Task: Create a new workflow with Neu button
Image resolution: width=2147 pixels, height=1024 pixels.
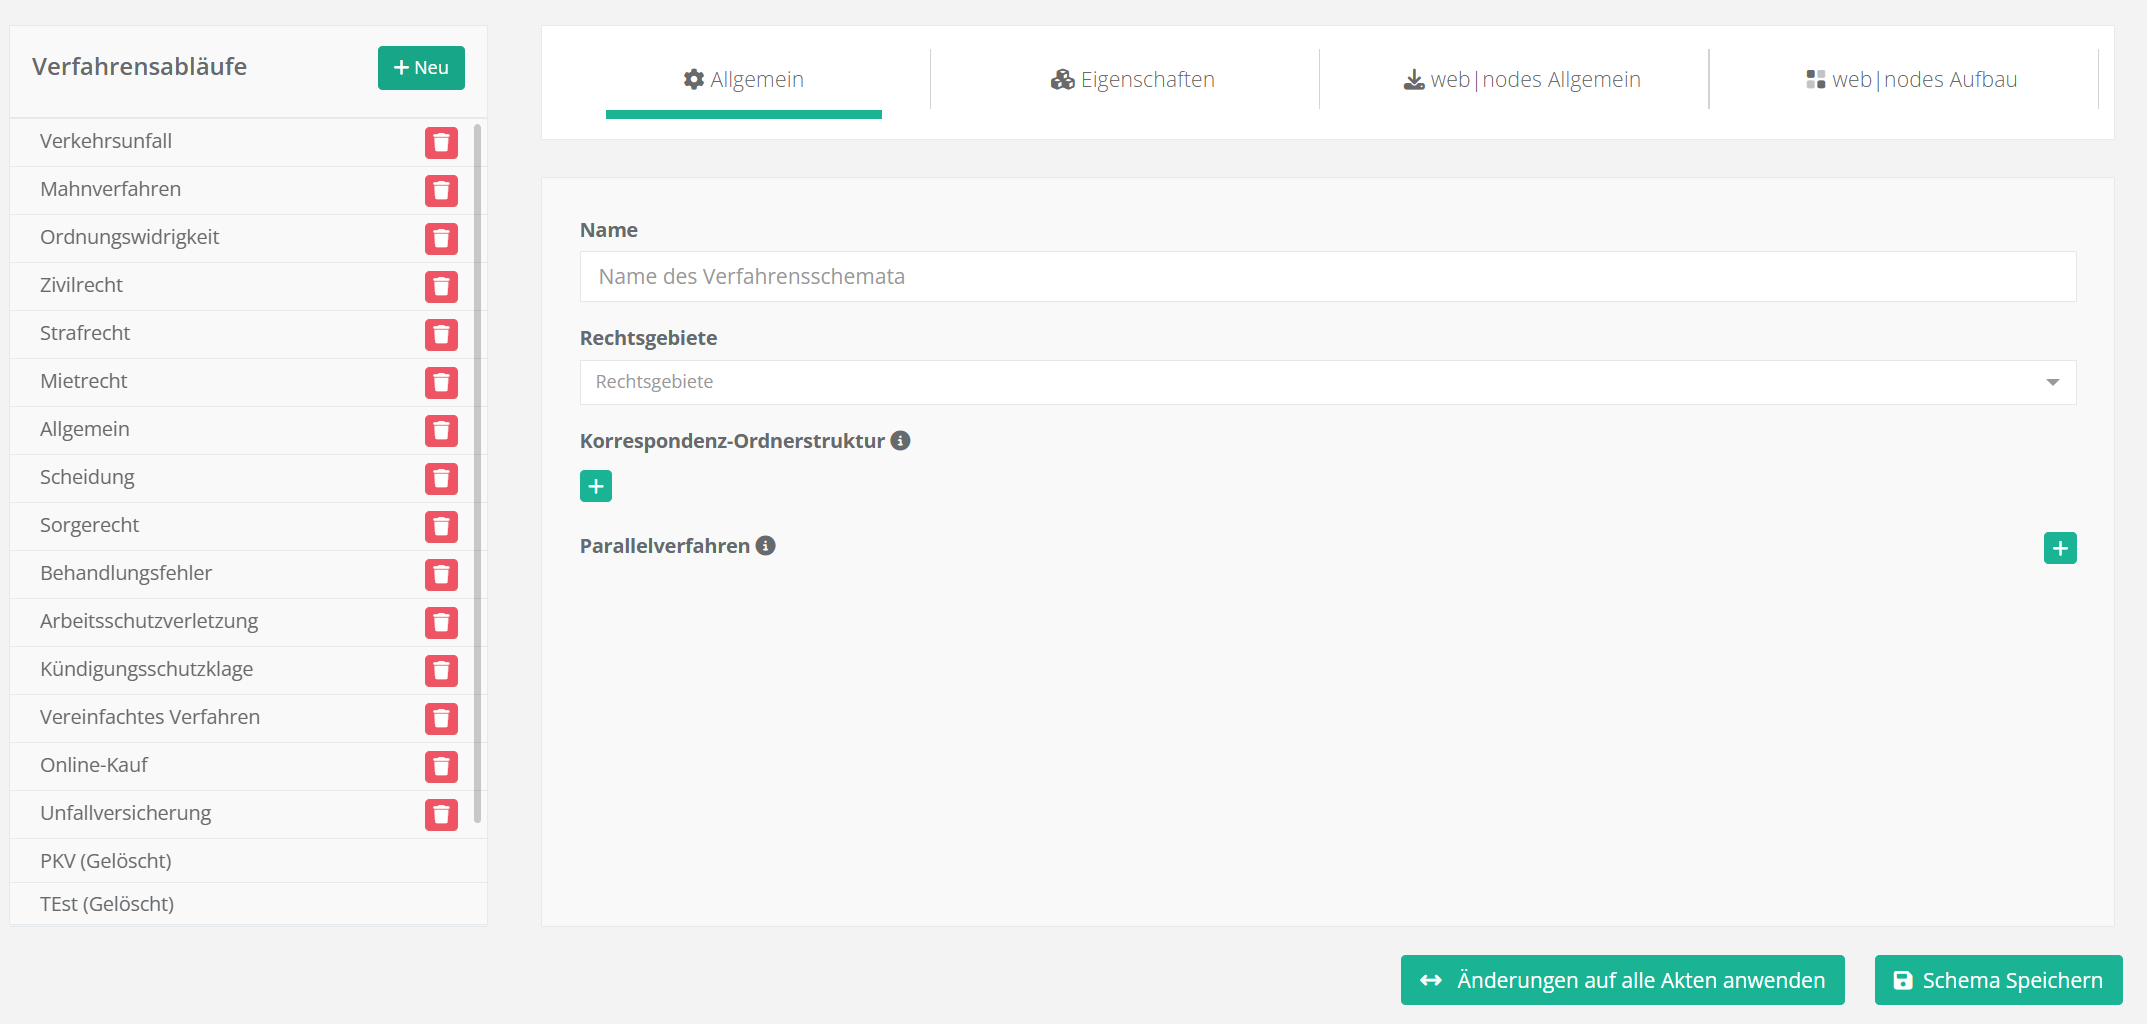Action: coord(421,68)
